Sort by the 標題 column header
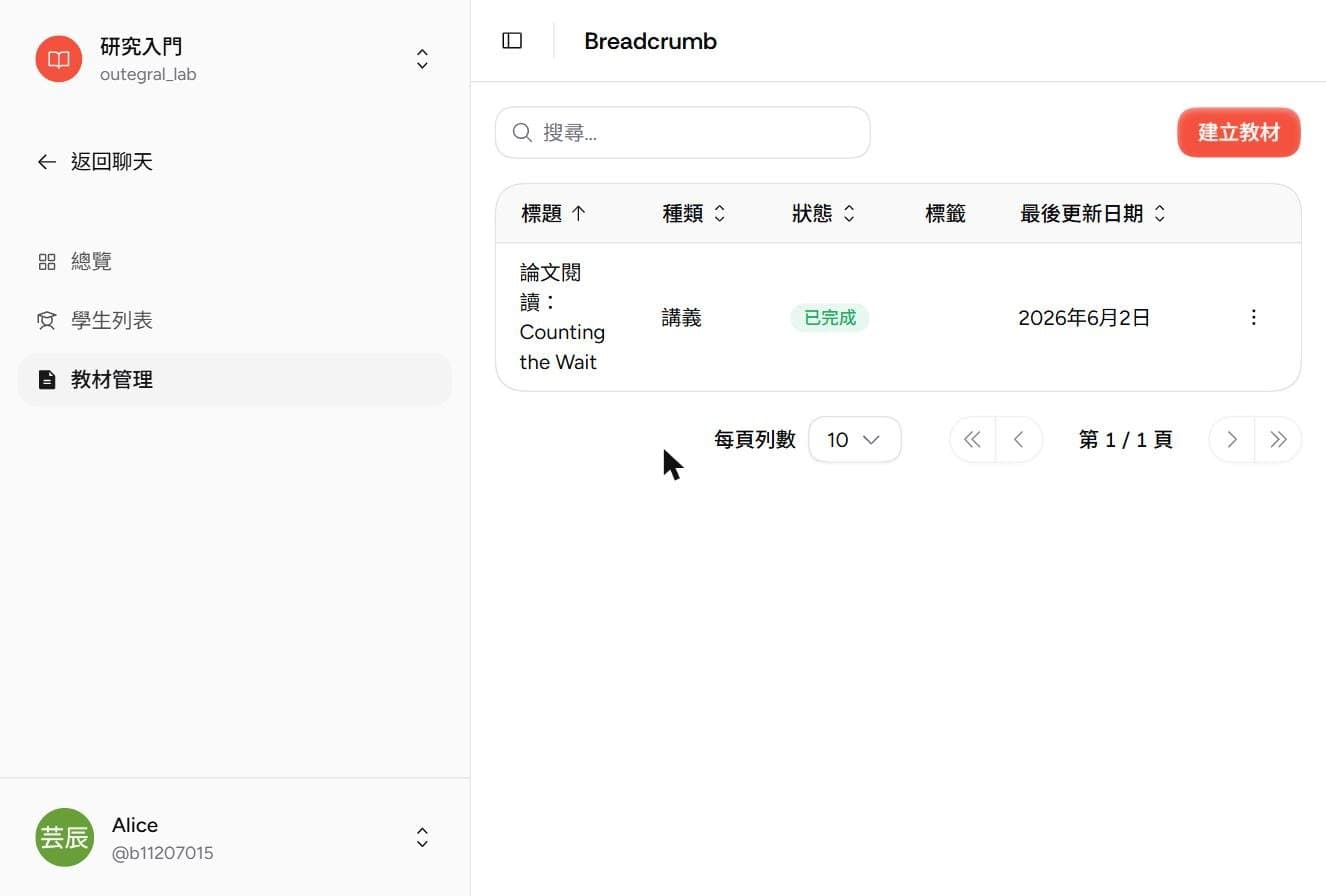Image resolution: width=1326 pixels, height=896 pixels. 554,214
